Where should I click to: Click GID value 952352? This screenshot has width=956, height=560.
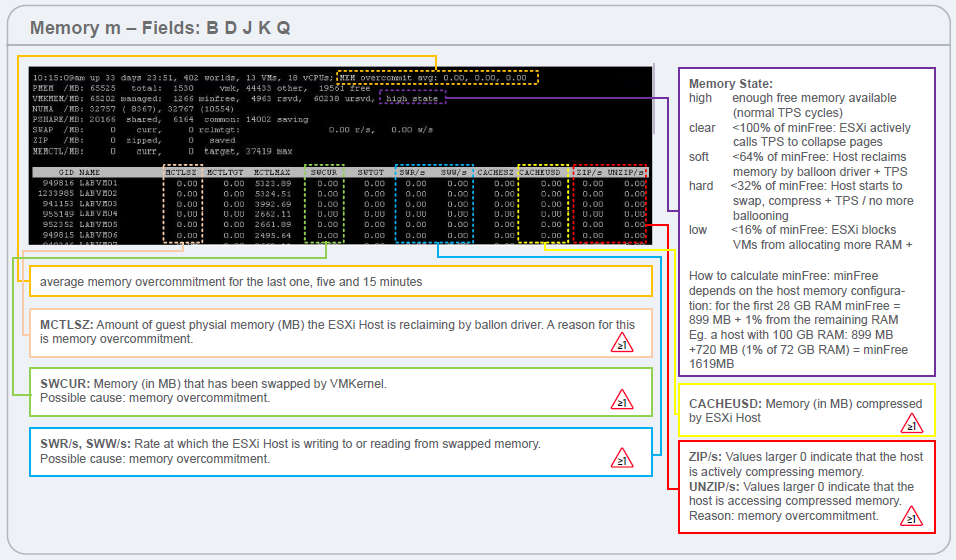[58, 224]
